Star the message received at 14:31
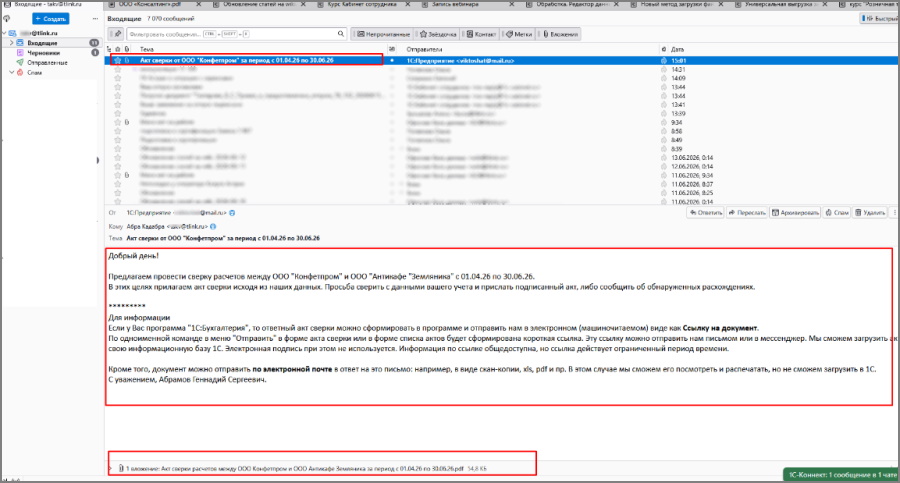This screenshot has width=900, height=483. coord(118,69)
